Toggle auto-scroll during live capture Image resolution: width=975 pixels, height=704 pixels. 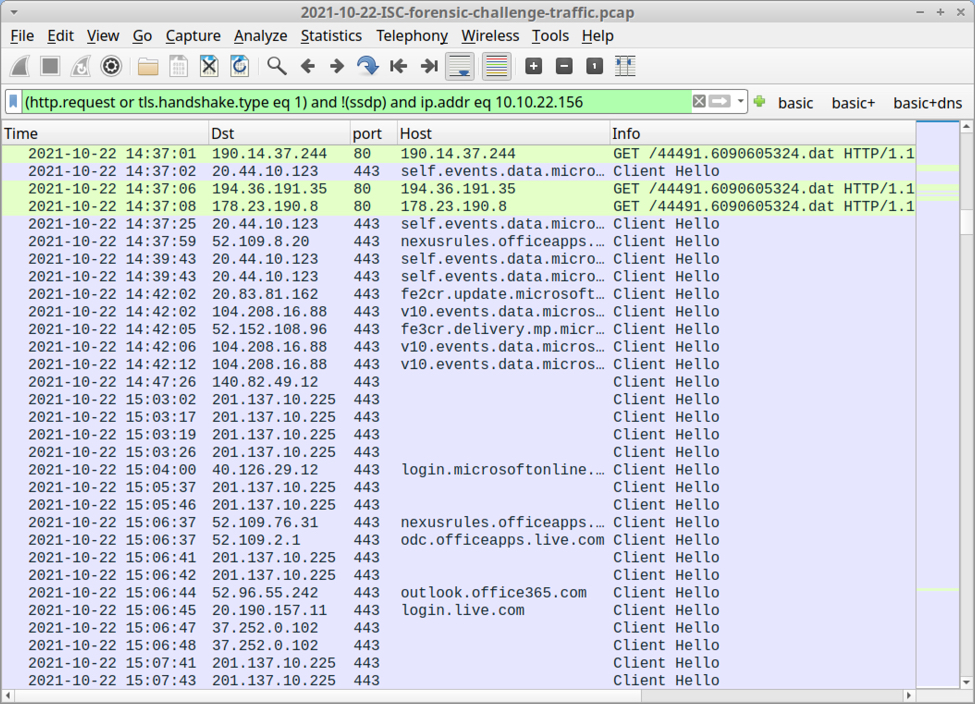(x=460, y=66)
